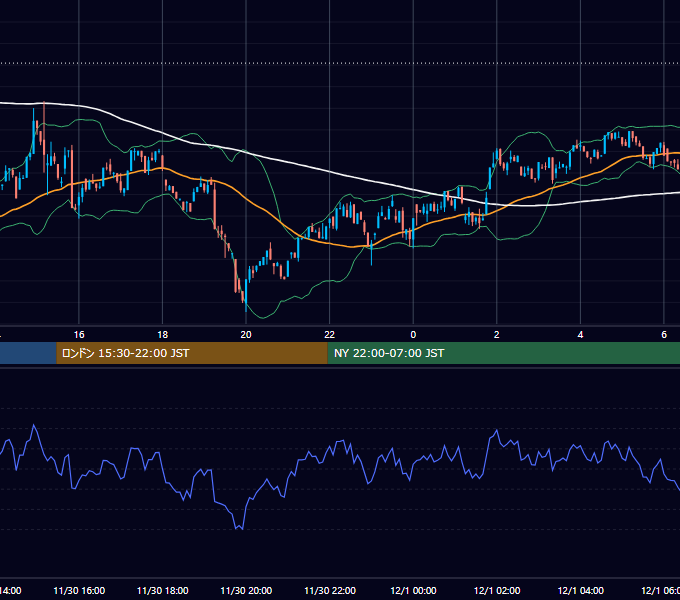680x600 pixels.
Task: Click the oscillator peak near 02:00
Action: click(x=497, y=430)
